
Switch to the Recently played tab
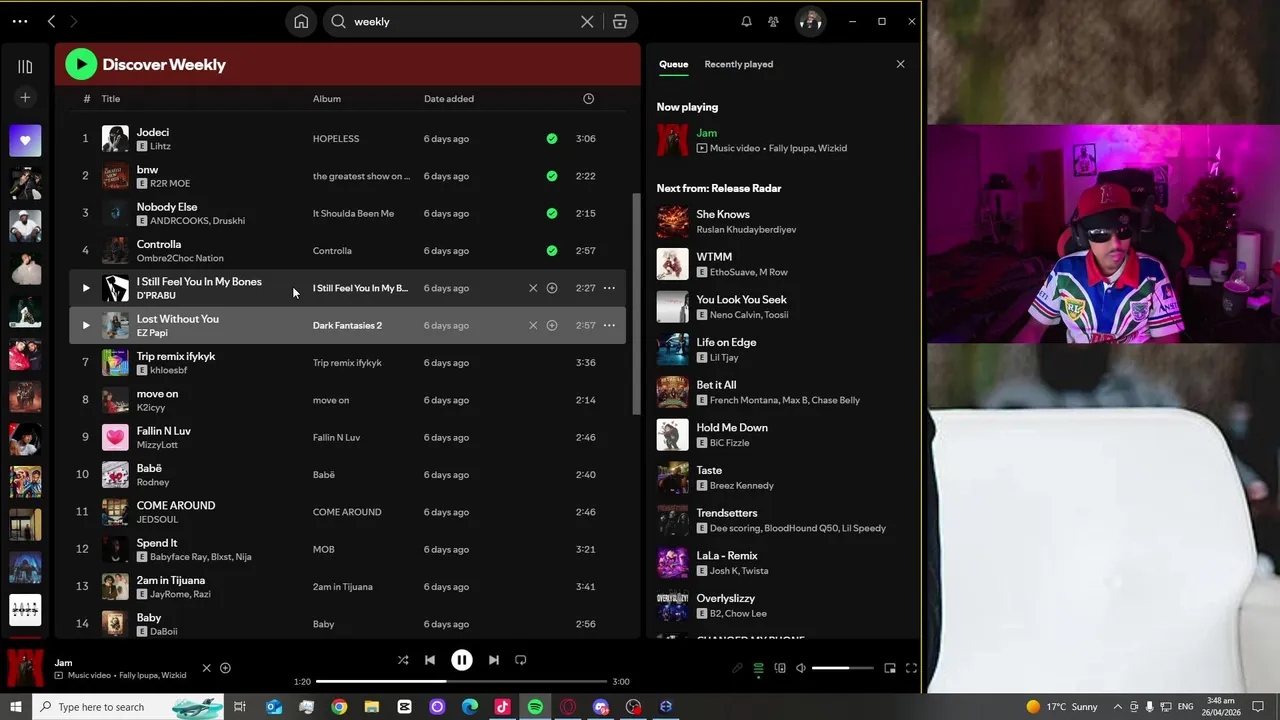pos(738,64)
